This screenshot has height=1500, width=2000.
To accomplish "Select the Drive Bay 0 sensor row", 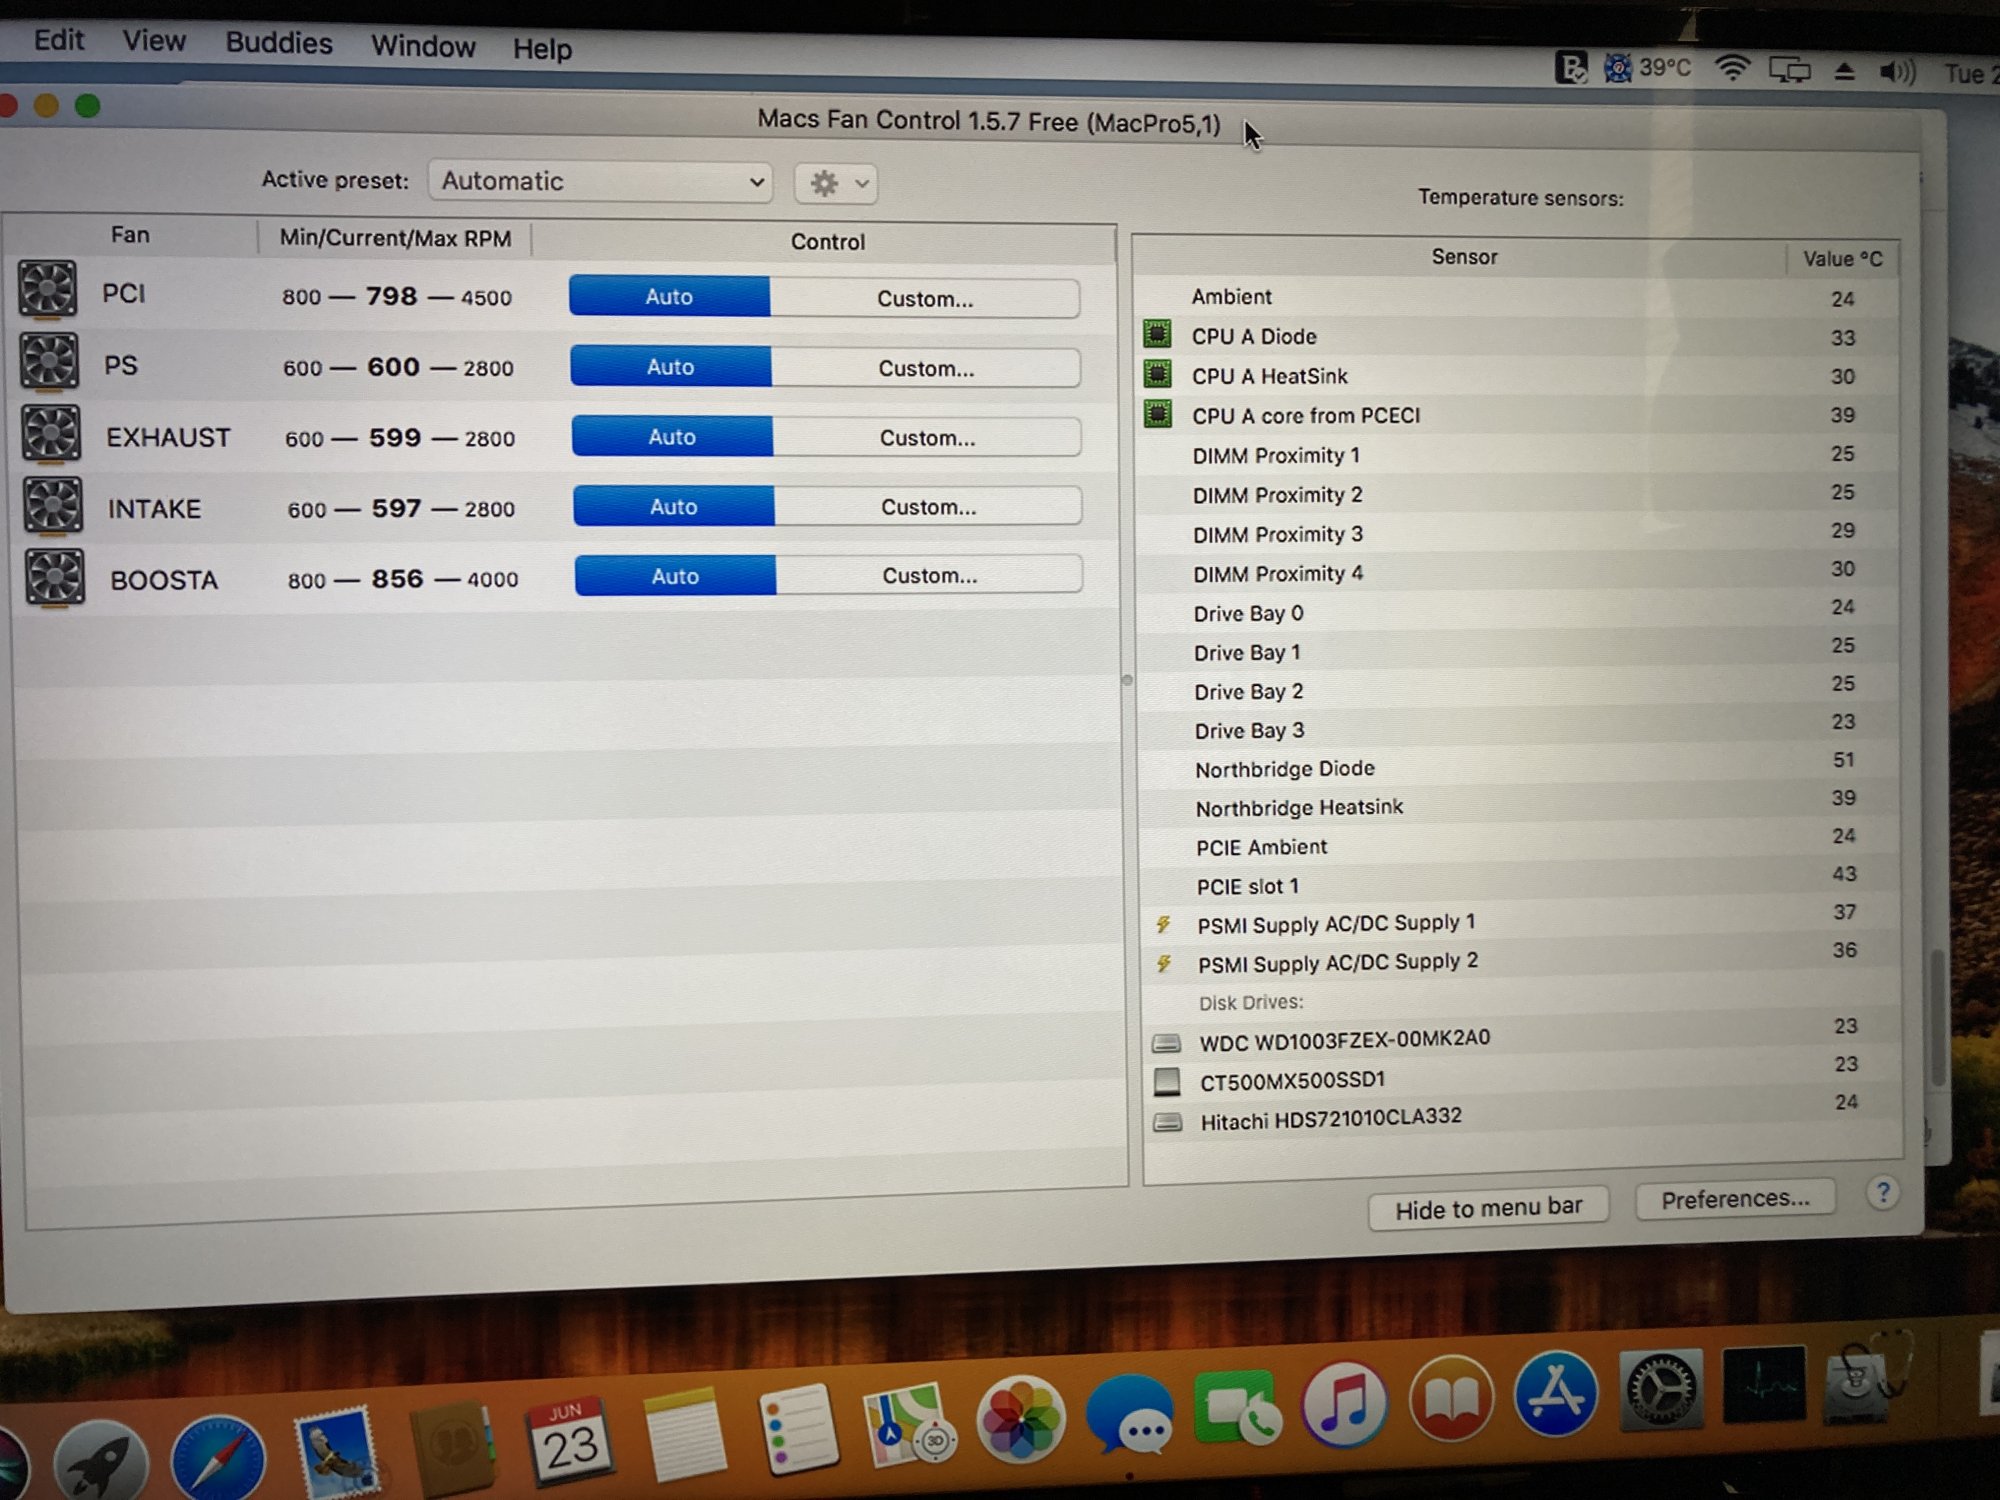I will (x=1516, y=611).
